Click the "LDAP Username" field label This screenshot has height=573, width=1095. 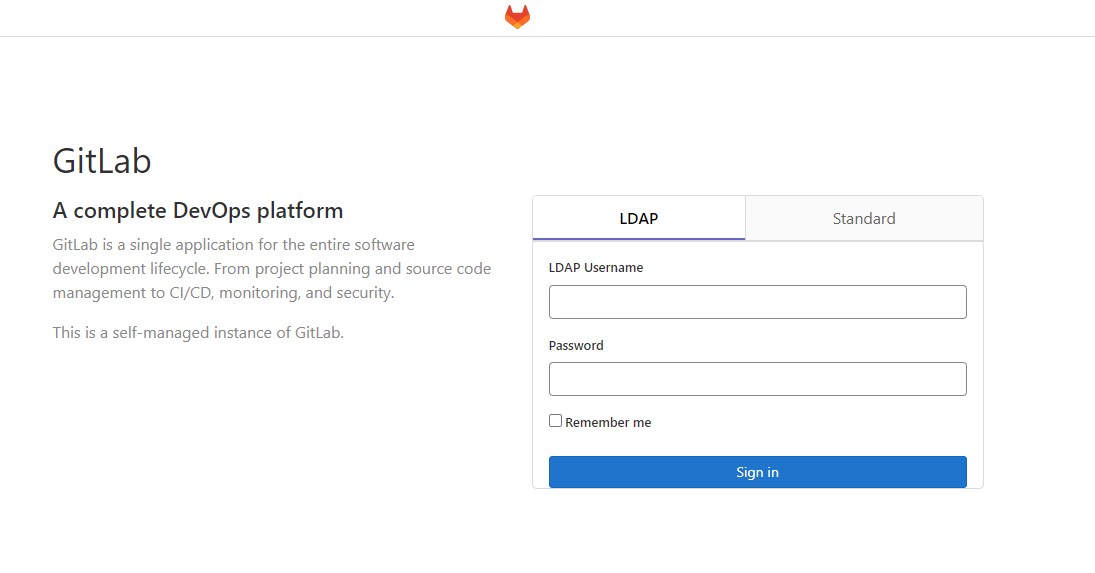(596, 268)
